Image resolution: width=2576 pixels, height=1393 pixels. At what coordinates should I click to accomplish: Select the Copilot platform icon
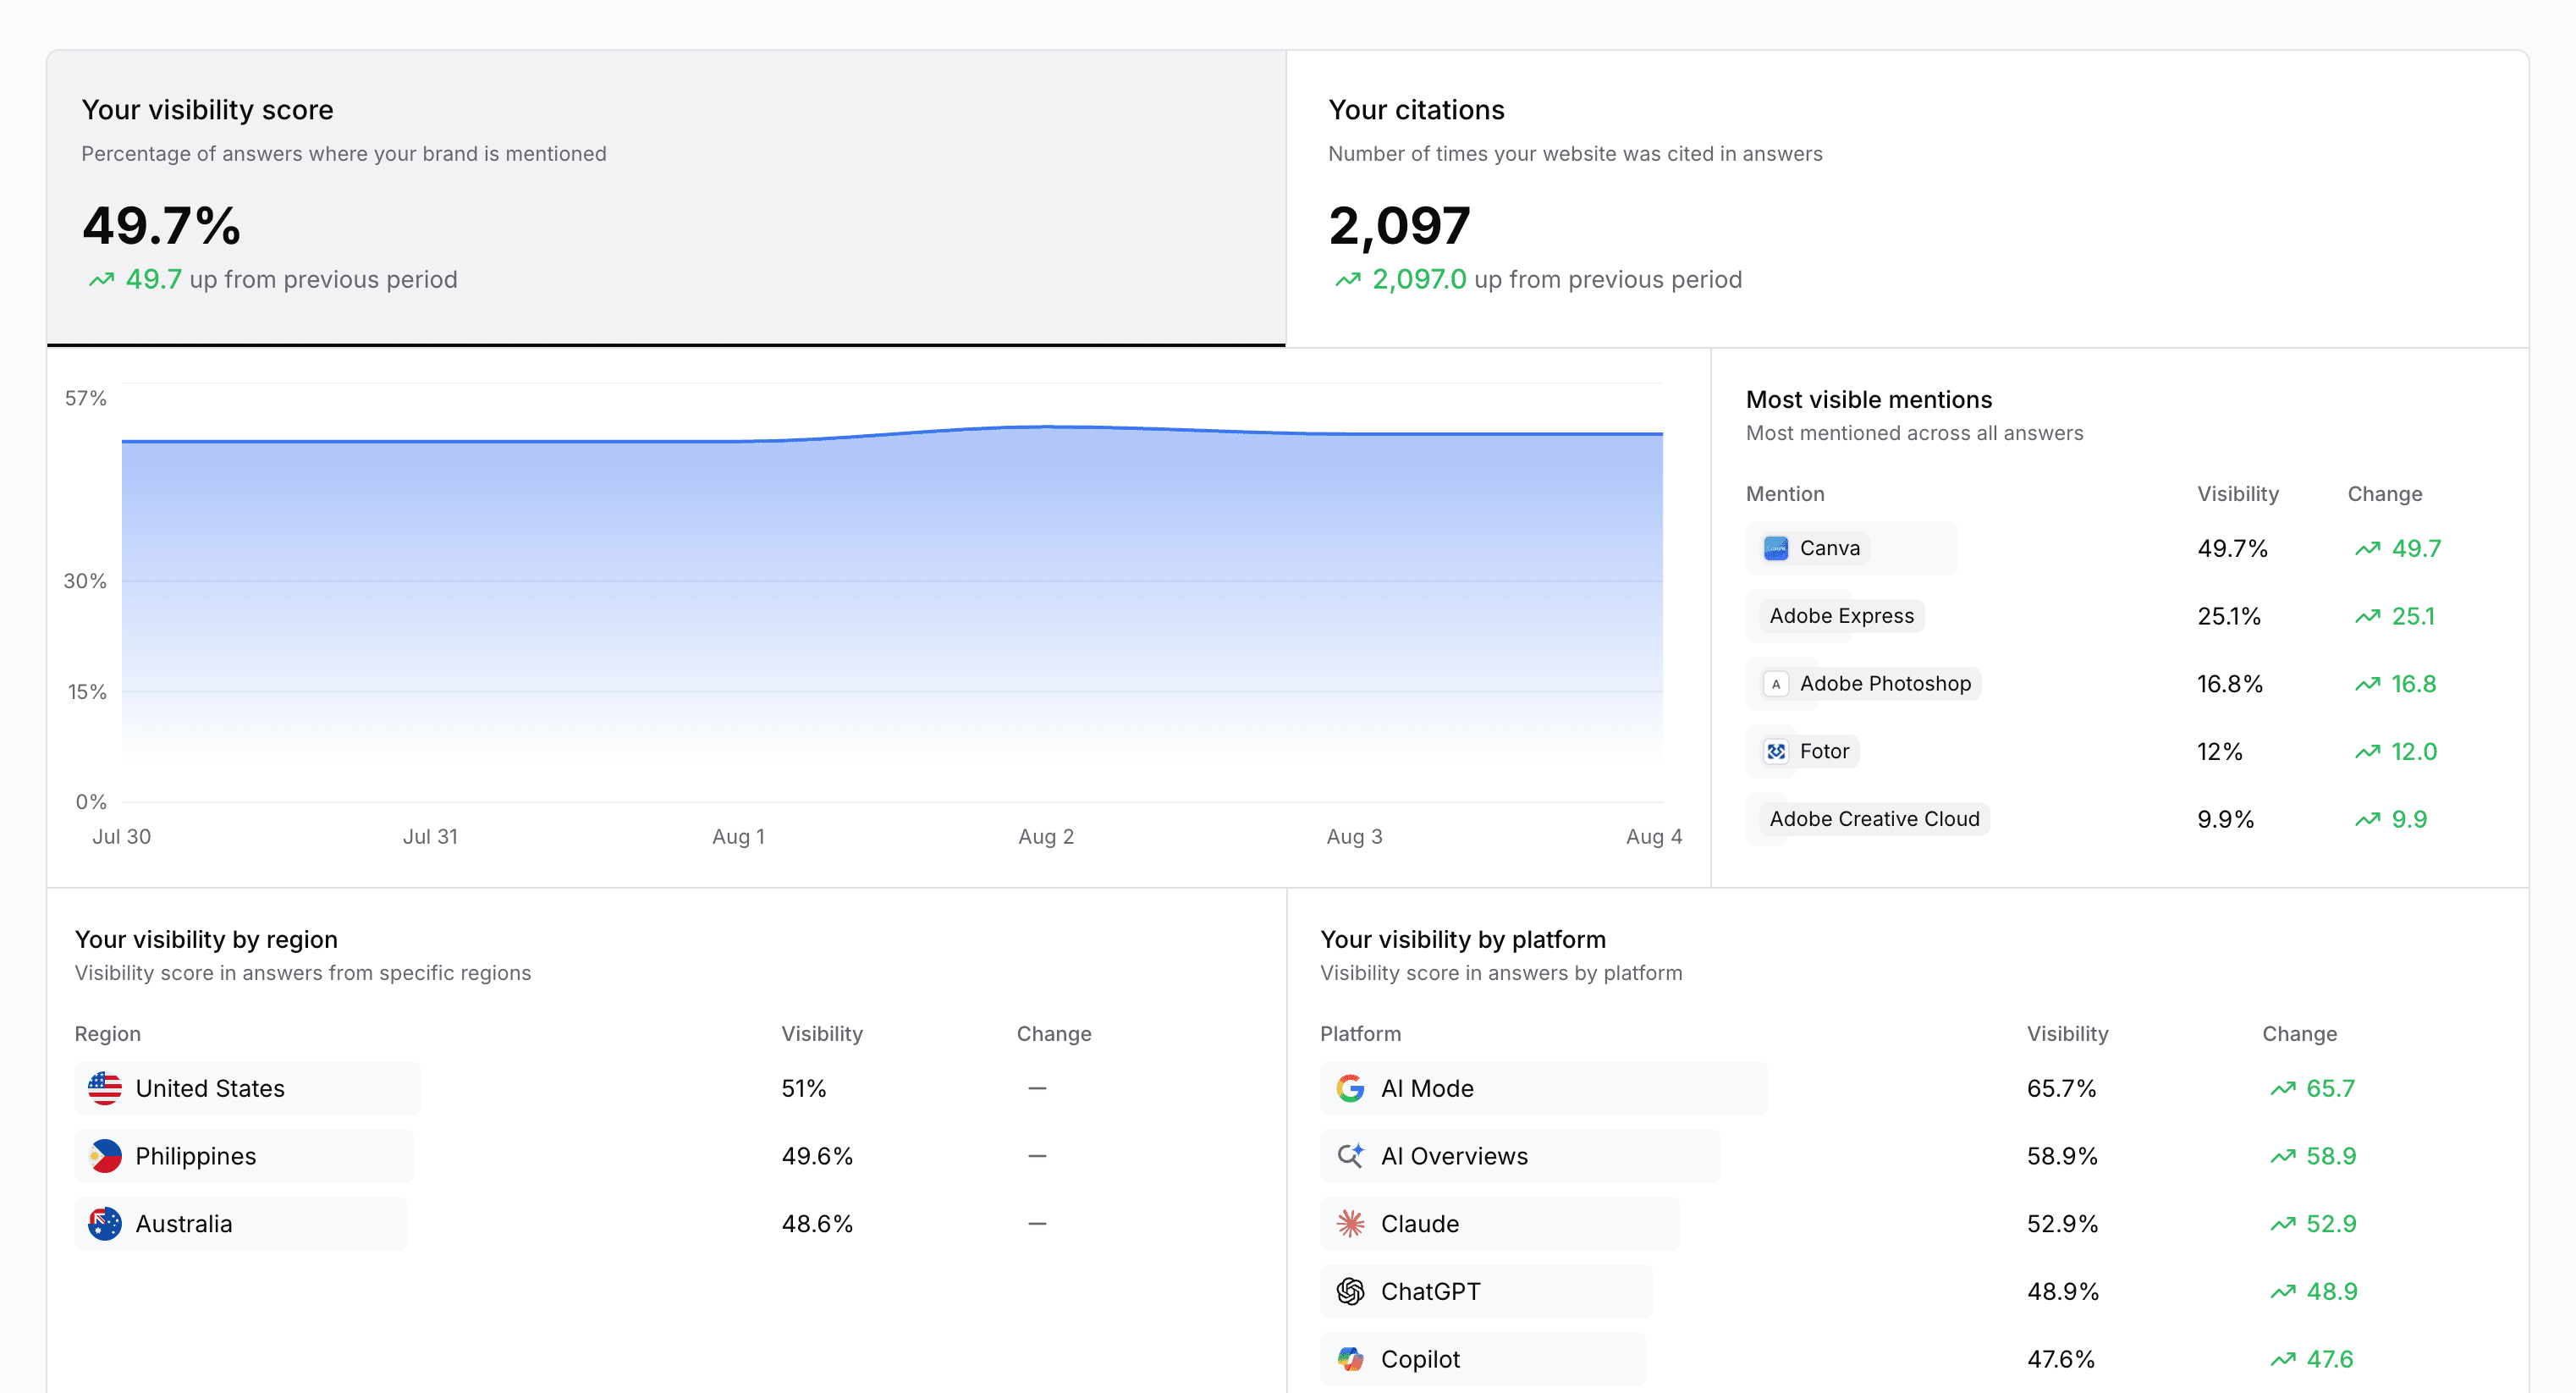(1351, 1359)
